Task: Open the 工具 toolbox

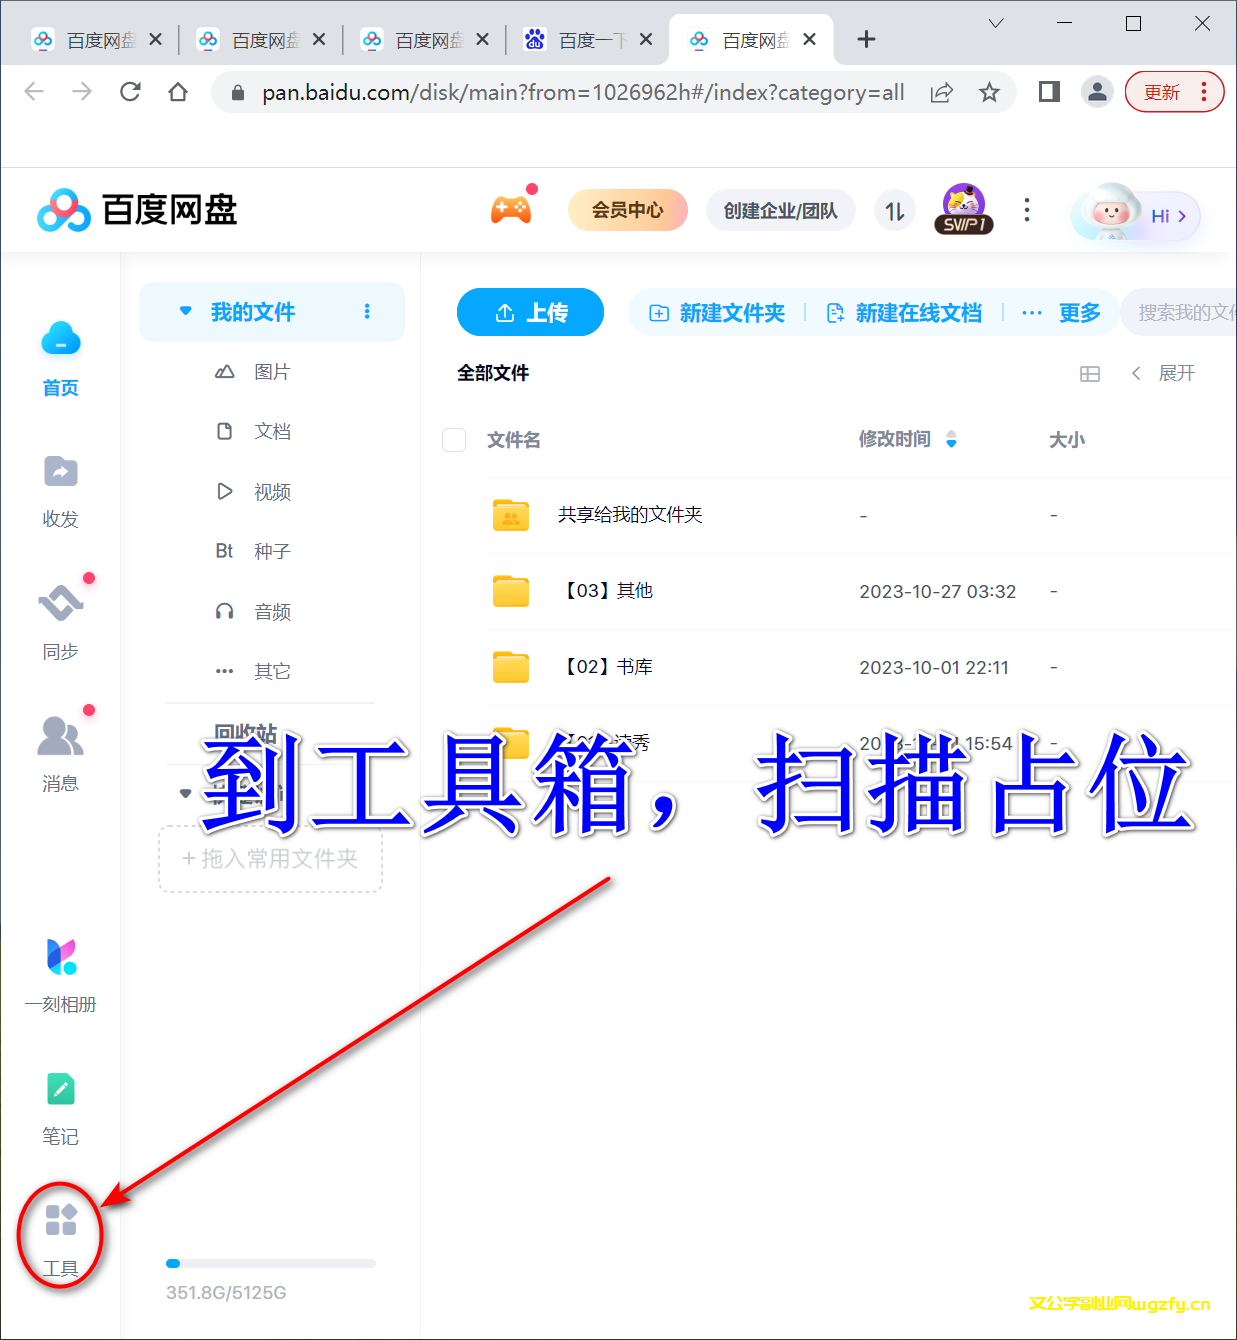Action: (x=60, y=1241)
